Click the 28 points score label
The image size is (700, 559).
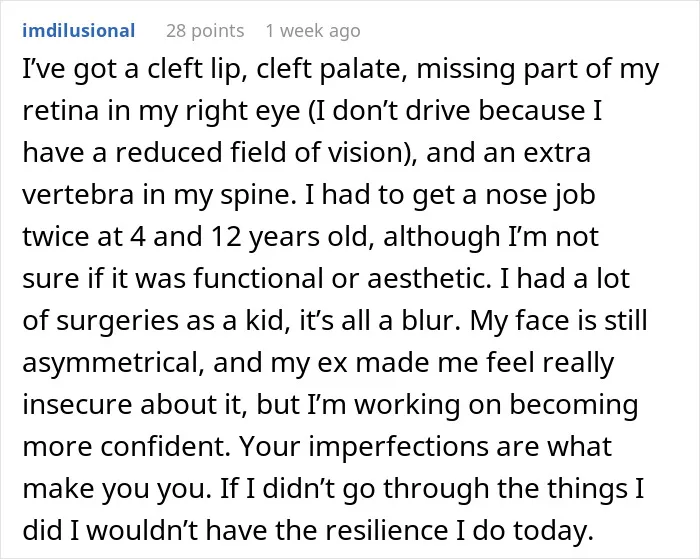tap(205, 31)
